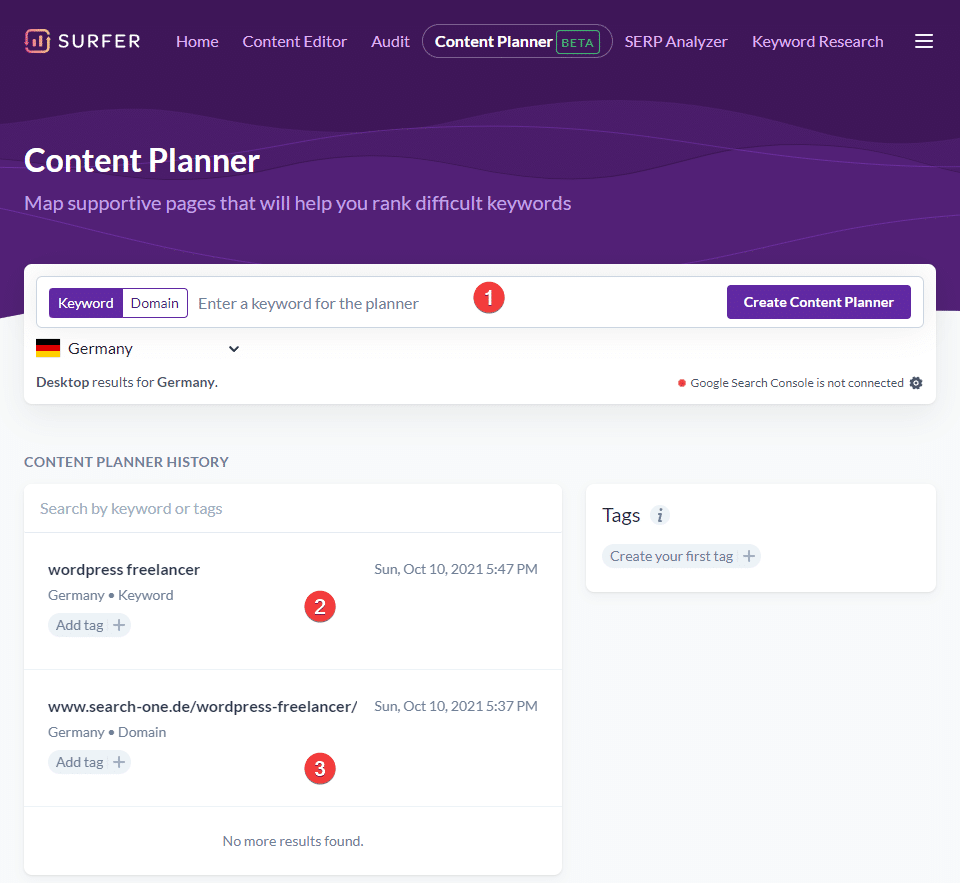
Task: Select the Content Planner BETA tab
Action: click(517, 42)
